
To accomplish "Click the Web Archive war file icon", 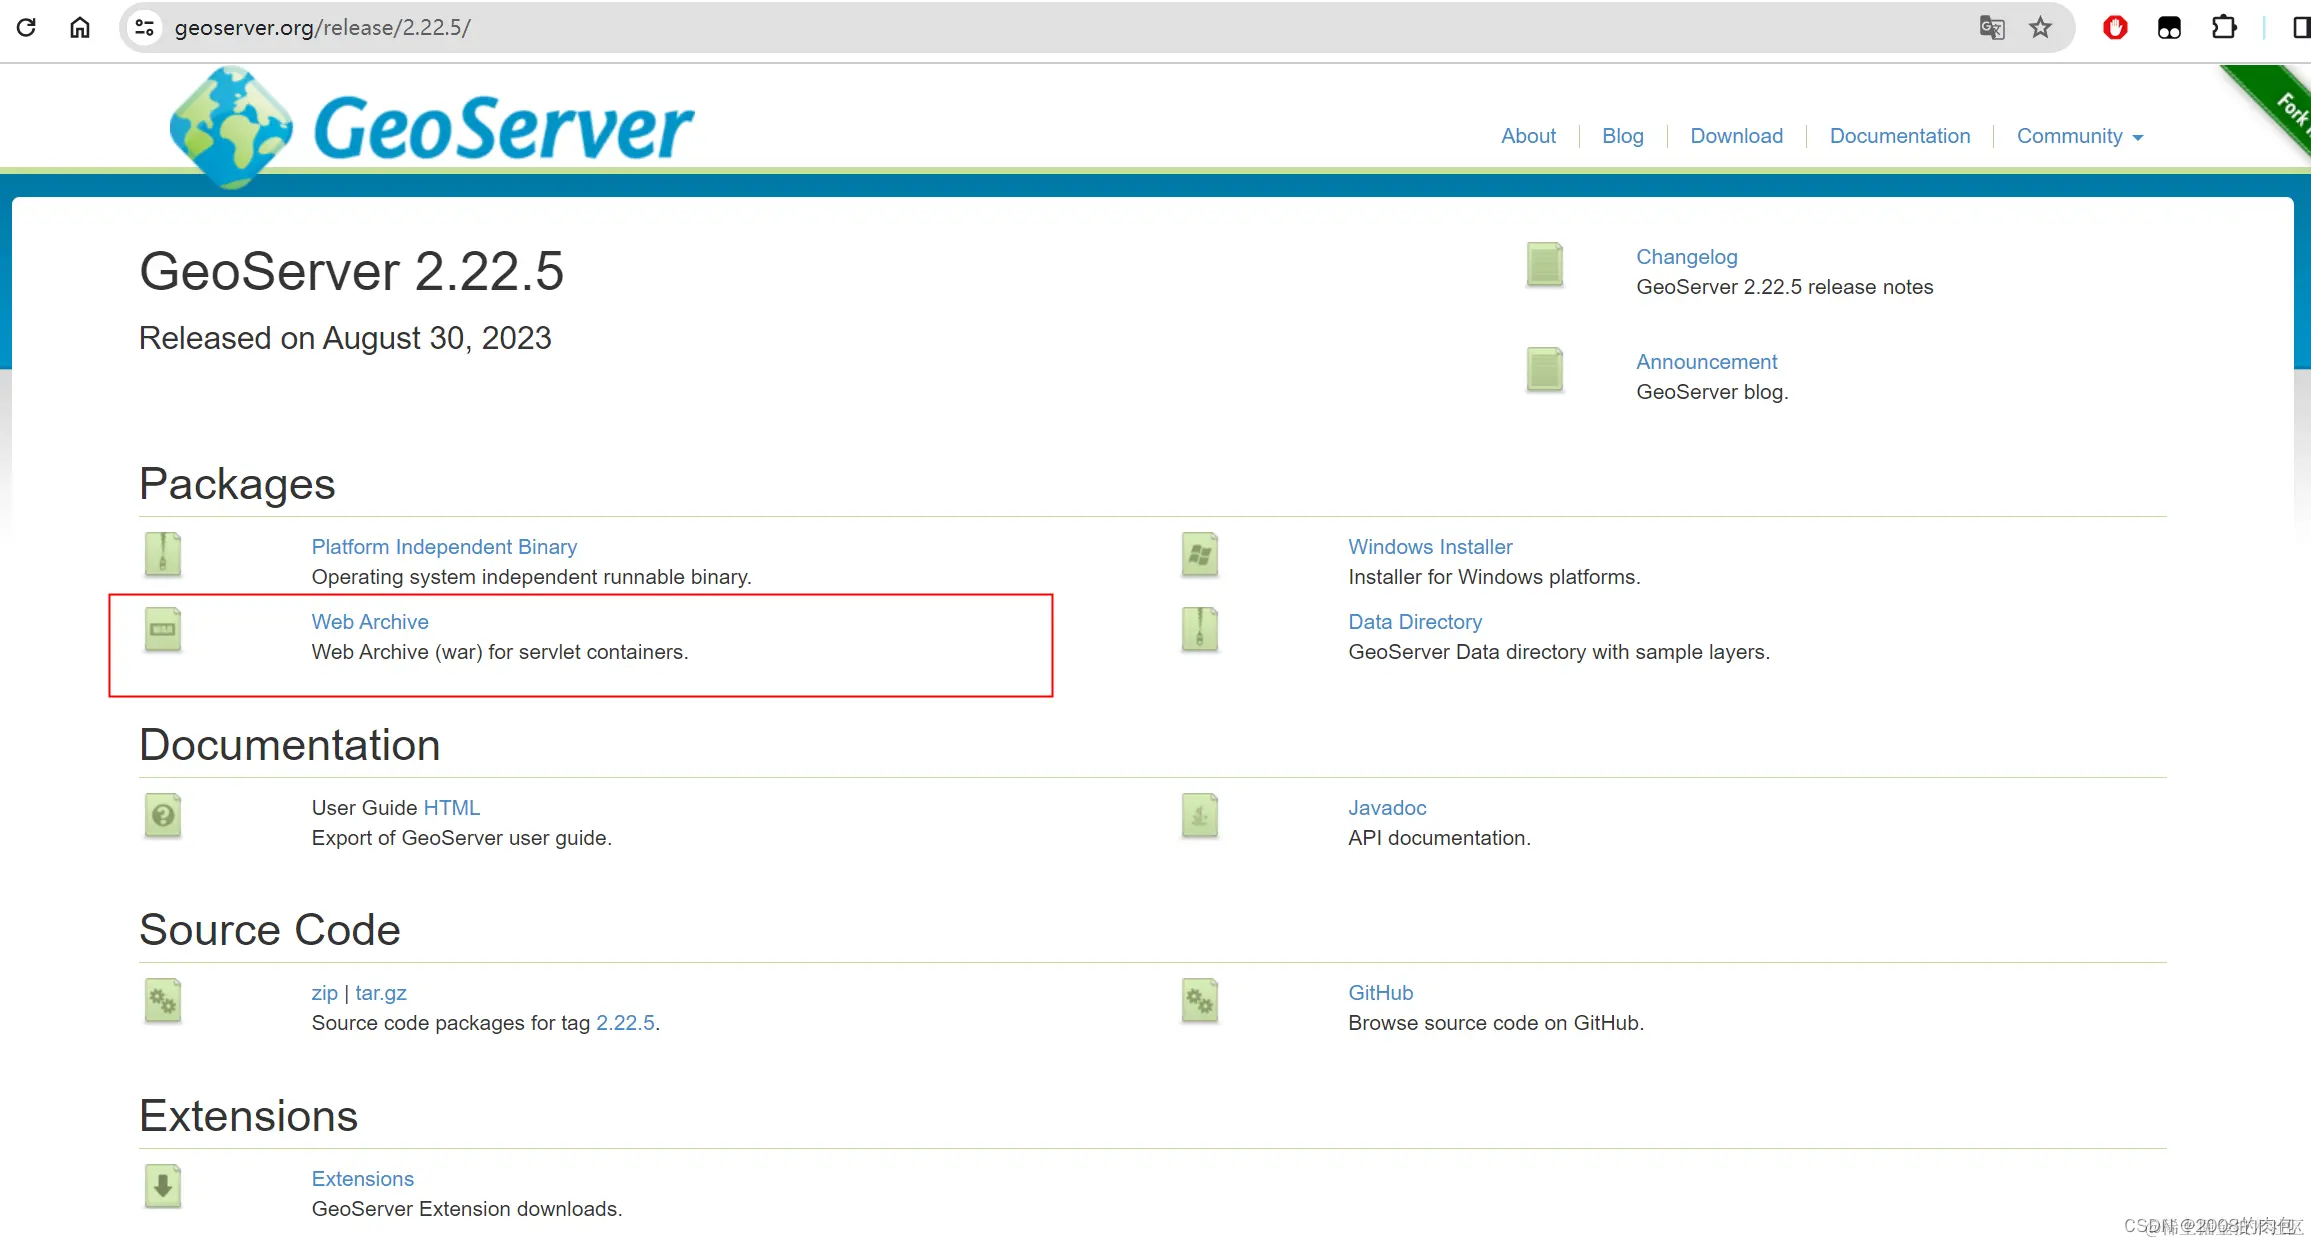I will pos(162,630).
